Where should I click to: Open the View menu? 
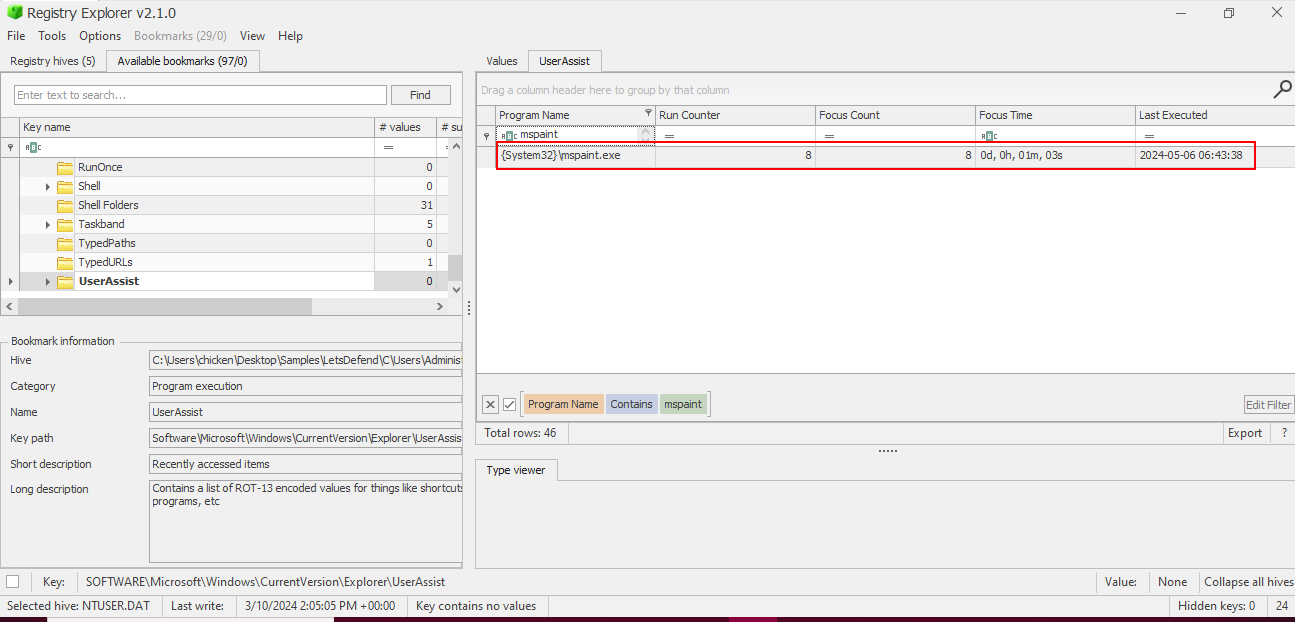point(253,35)
